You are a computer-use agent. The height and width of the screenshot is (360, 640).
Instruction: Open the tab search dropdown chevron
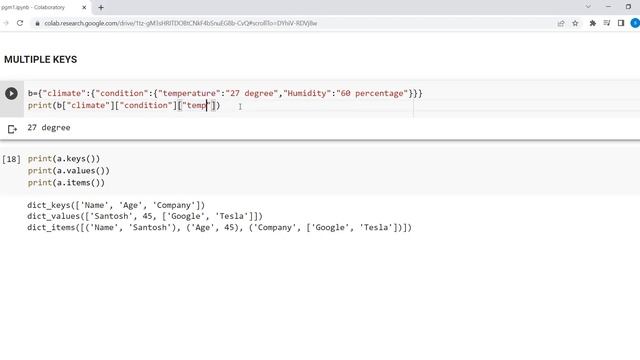(588, 7)
